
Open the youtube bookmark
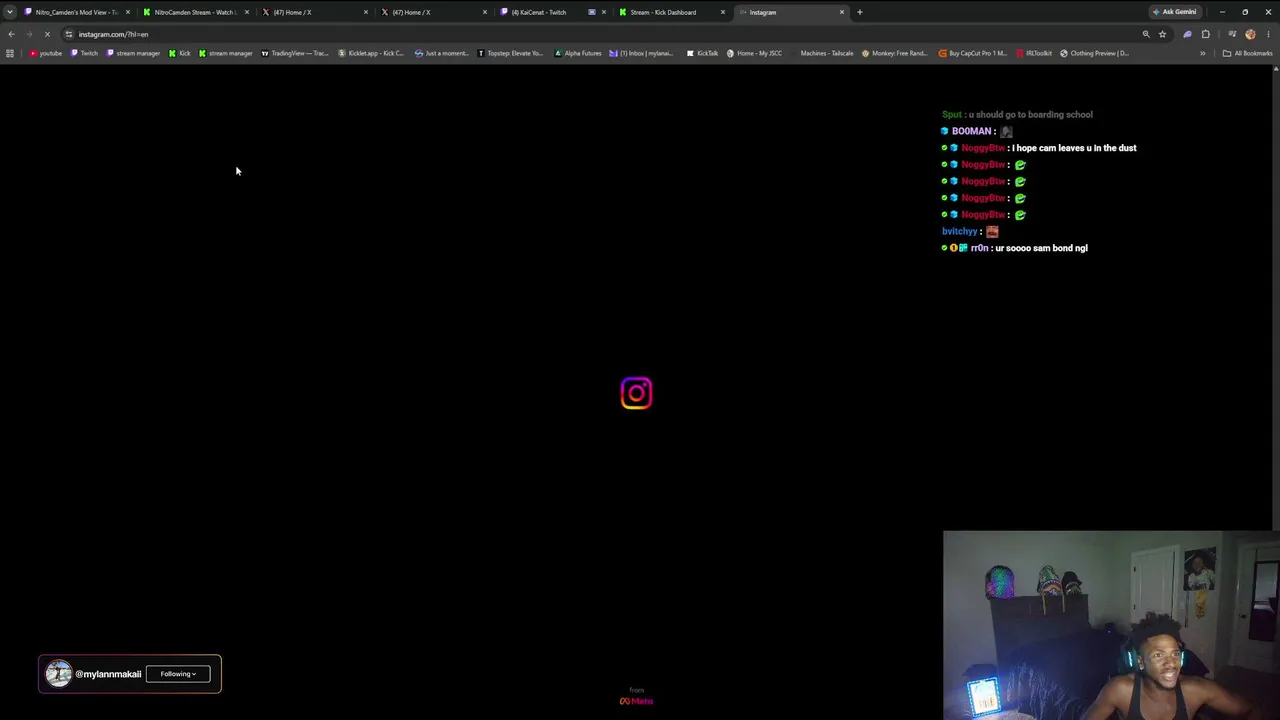(x=45, y=53)
